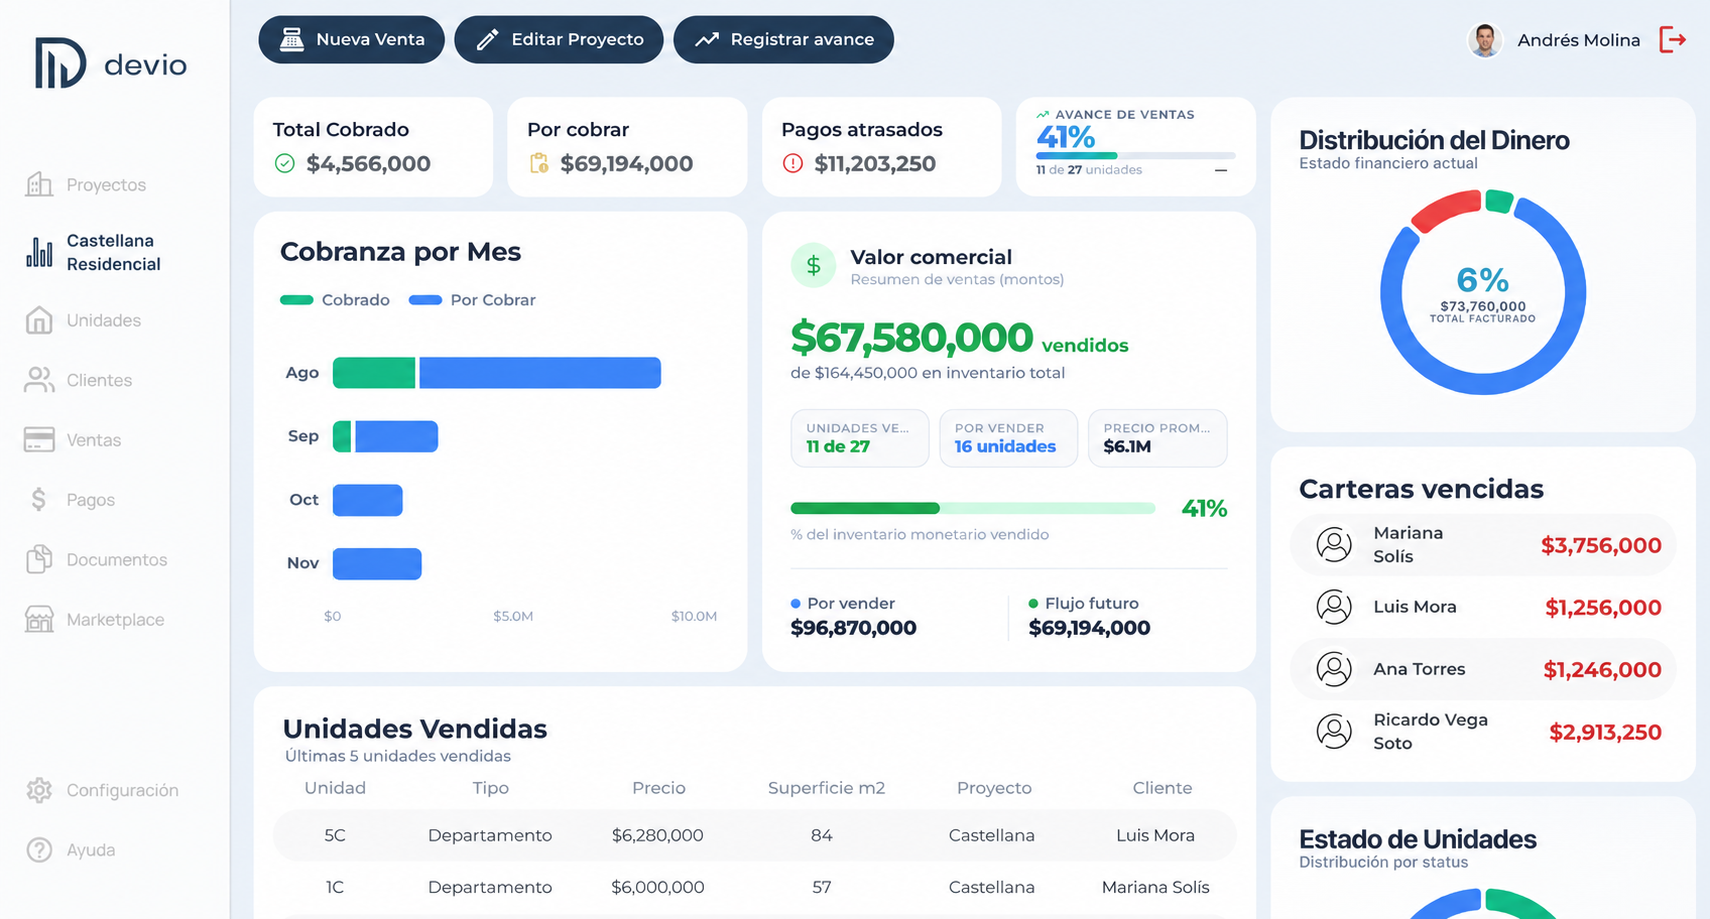Screen dimensions: 1710x919
Task: Click the Ago blue Por Cobrar bar
Action: [540, 373]
